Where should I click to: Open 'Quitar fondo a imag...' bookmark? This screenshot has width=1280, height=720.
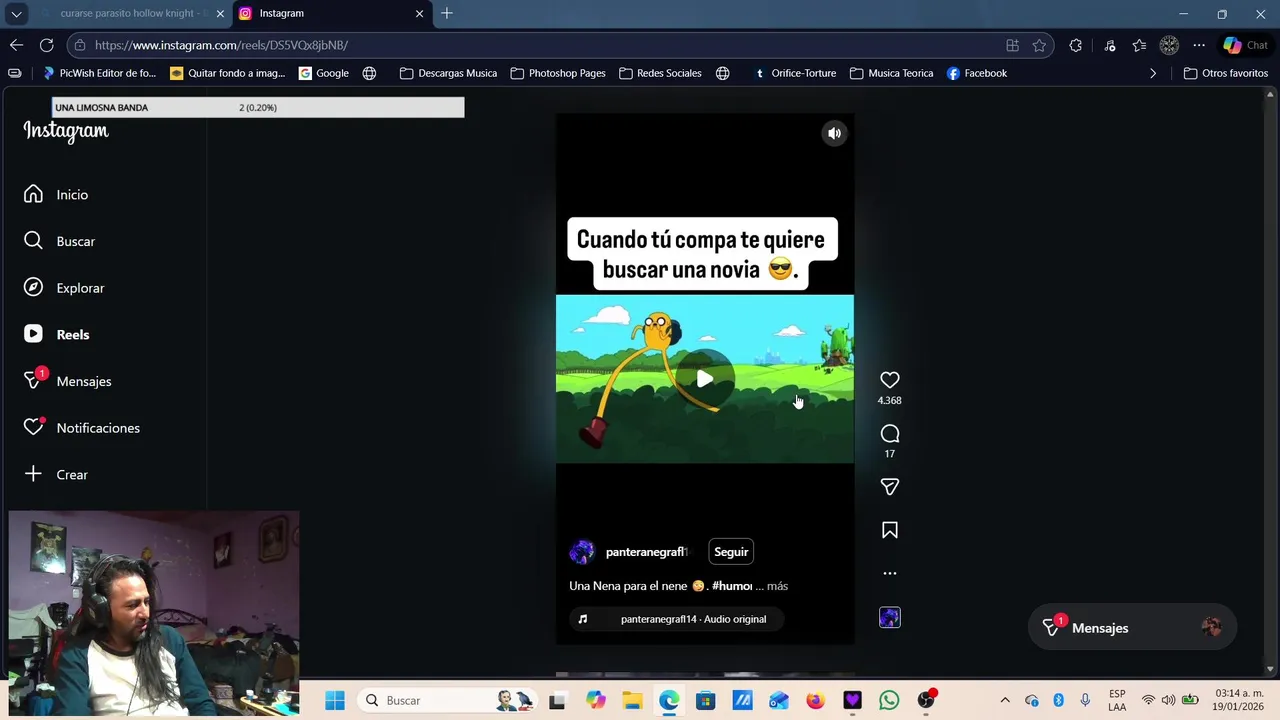click(228, 73)
